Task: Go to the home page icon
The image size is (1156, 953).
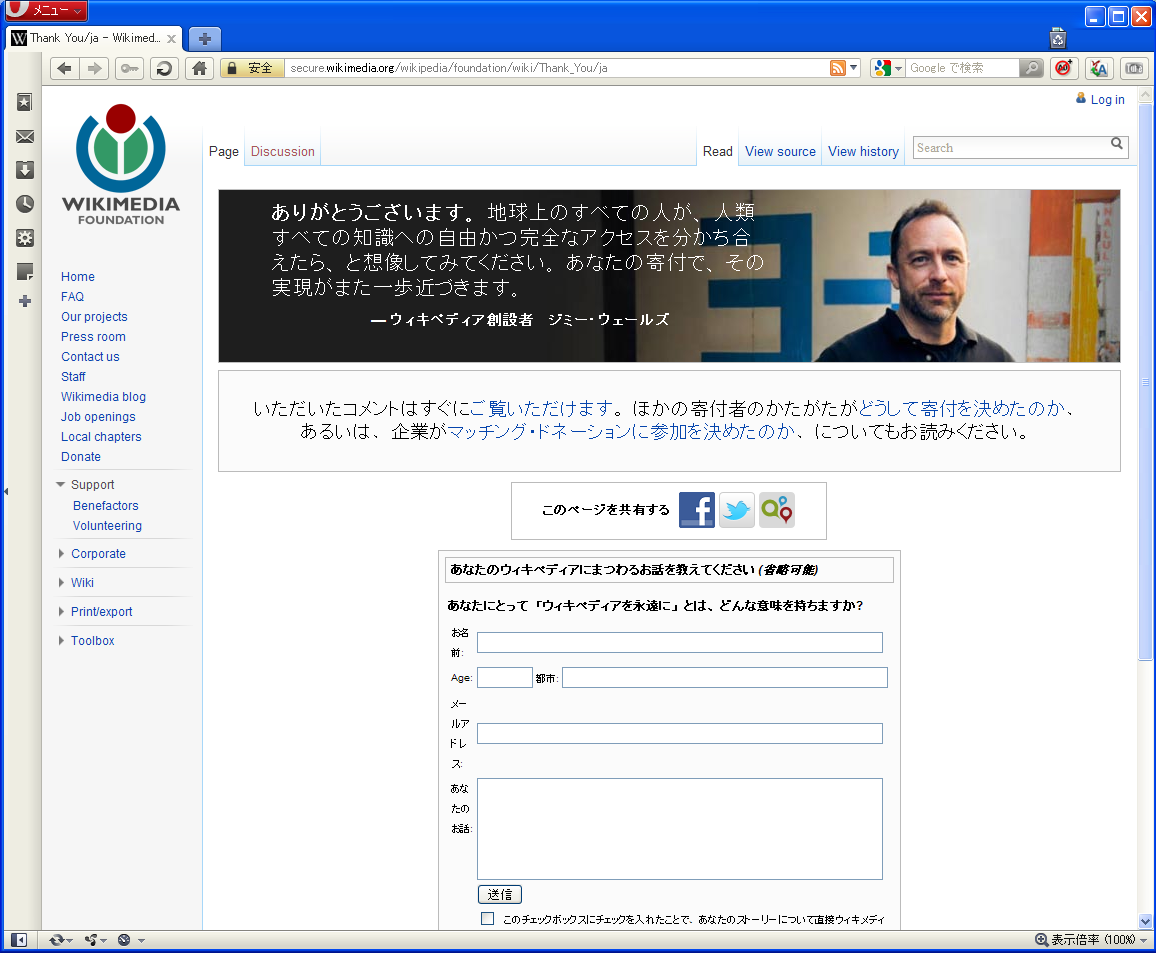Action: point(199,69)
